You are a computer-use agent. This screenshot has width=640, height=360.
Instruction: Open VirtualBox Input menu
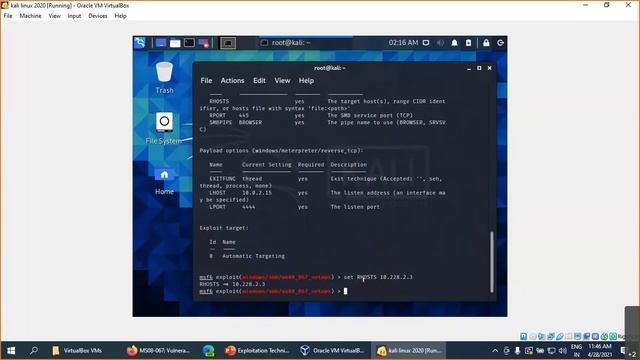[x=74, y=16]
